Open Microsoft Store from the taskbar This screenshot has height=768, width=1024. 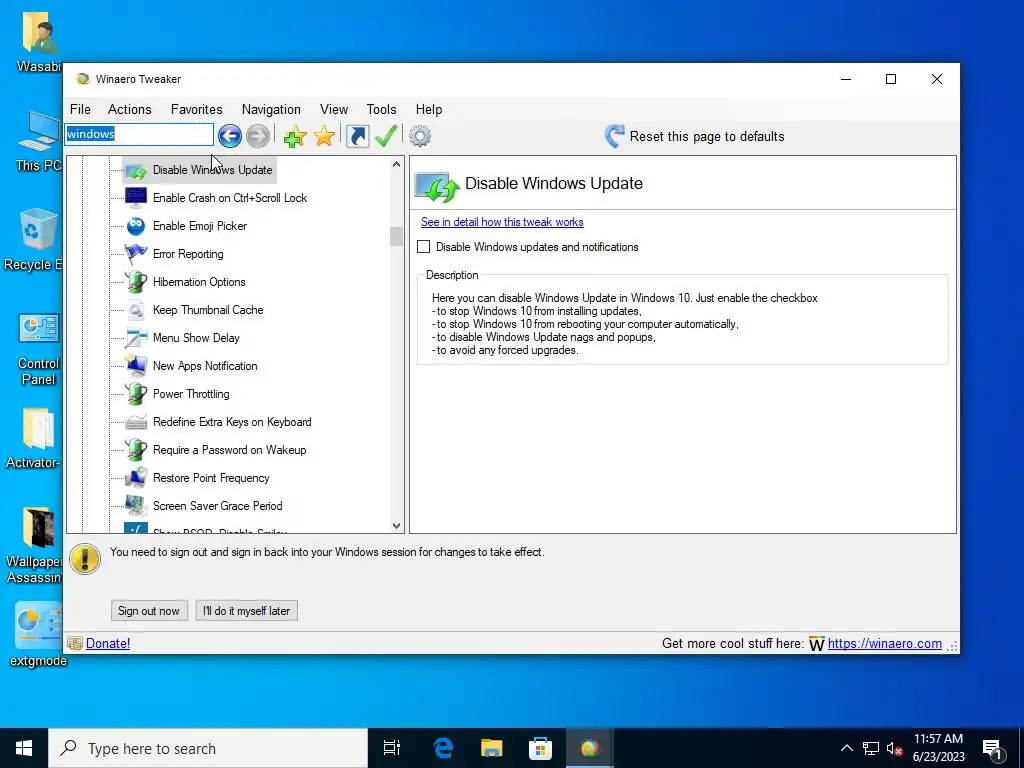pos(540,748)
